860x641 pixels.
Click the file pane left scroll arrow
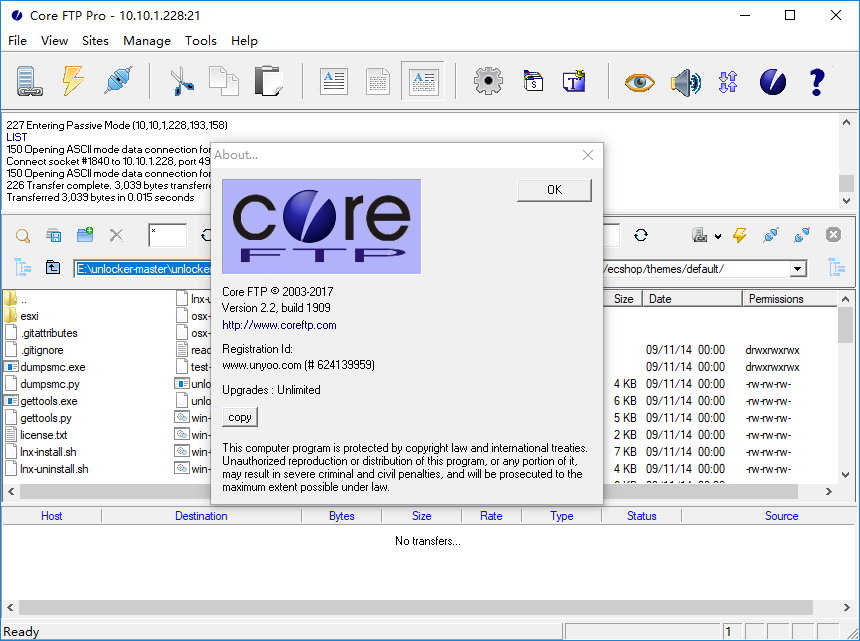click(x=11, y=492)
